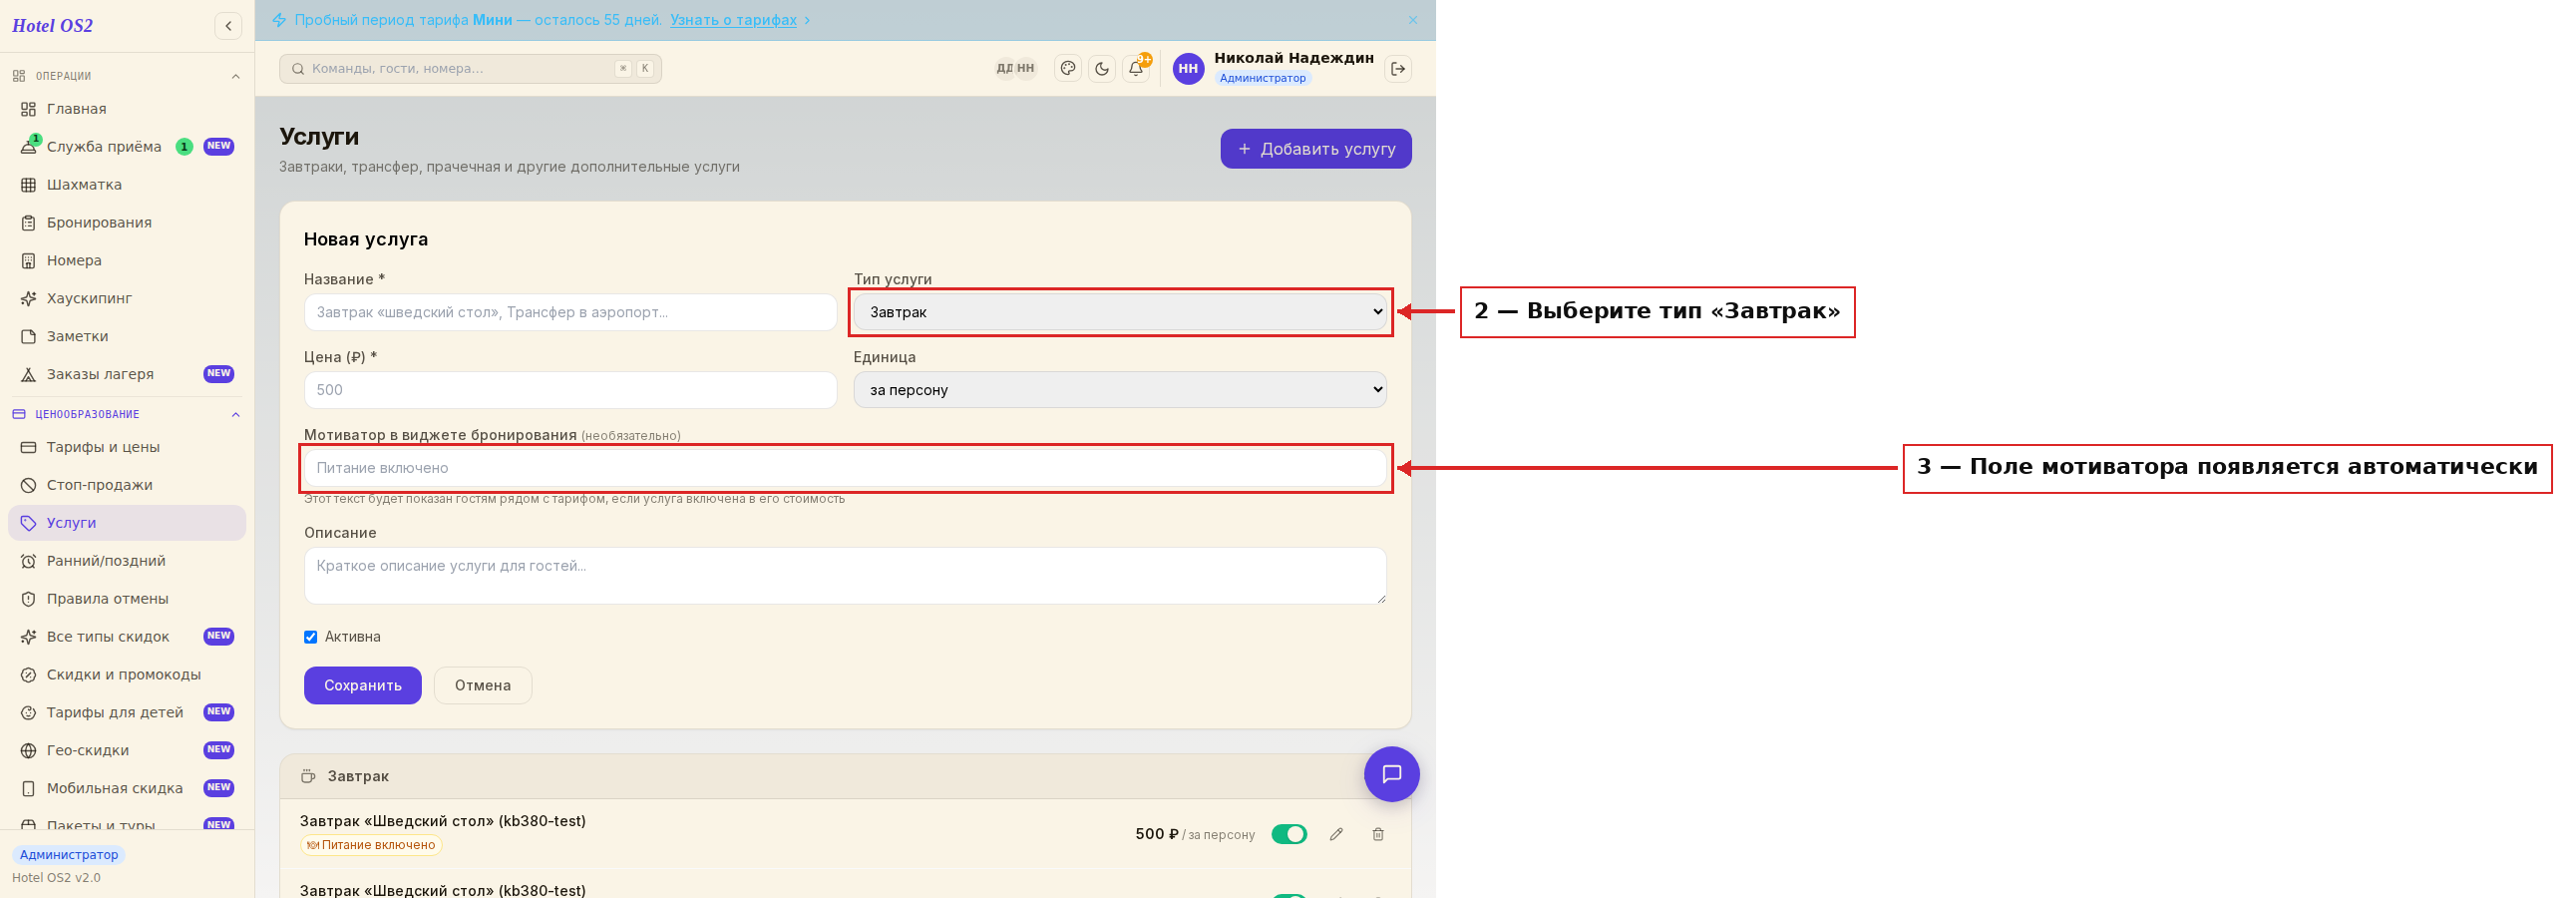
Task: Uncheck the Активна checkbox
Action: 311,637
